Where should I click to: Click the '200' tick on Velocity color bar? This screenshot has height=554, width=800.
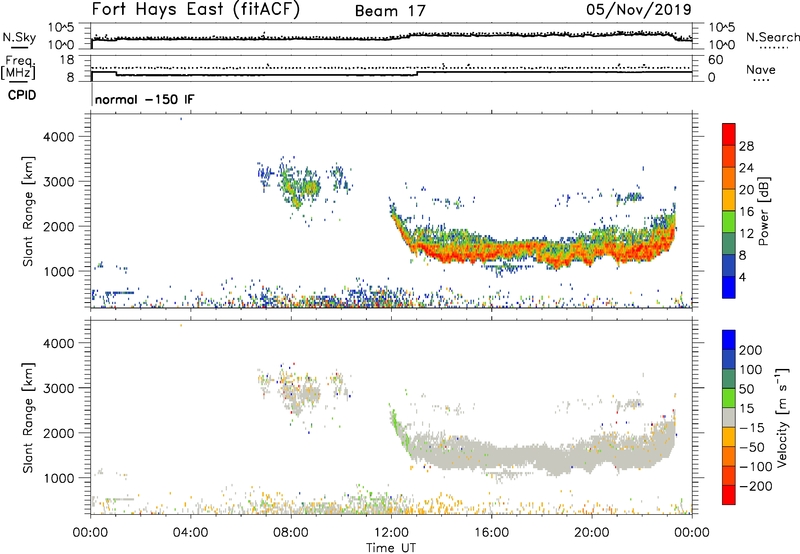pyautogui.click(x=751, y=350)
